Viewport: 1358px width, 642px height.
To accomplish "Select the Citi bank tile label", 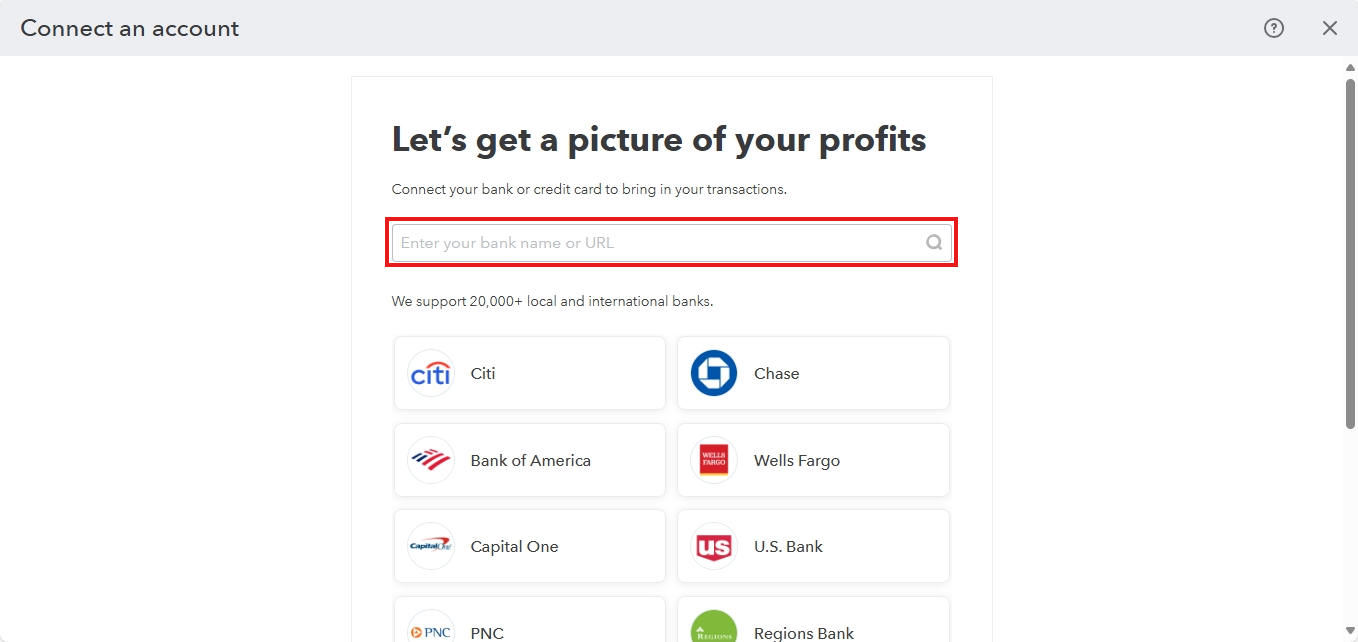I will [483, 374].
